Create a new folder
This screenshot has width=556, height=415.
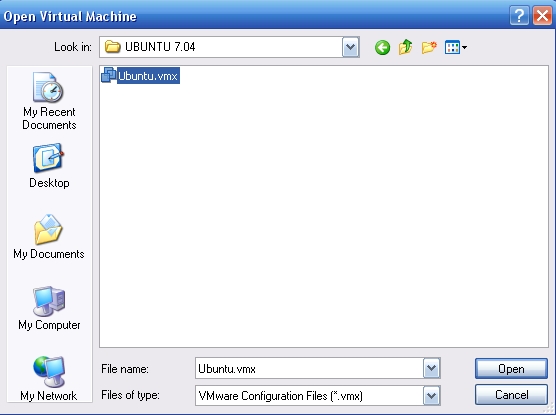click(x=429, y=47)
